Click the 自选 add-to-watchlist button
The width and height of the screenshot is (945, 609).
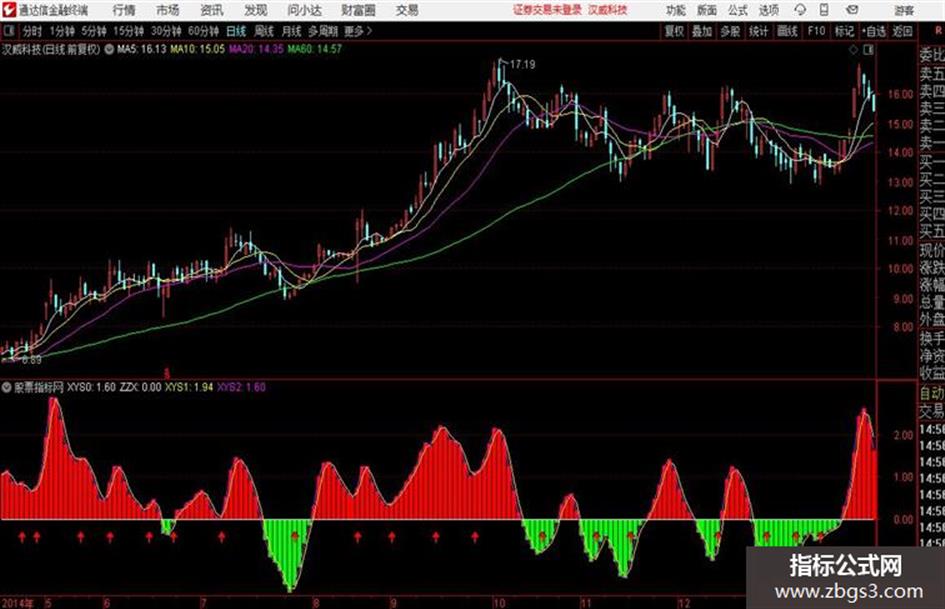[x=873, y=31]
